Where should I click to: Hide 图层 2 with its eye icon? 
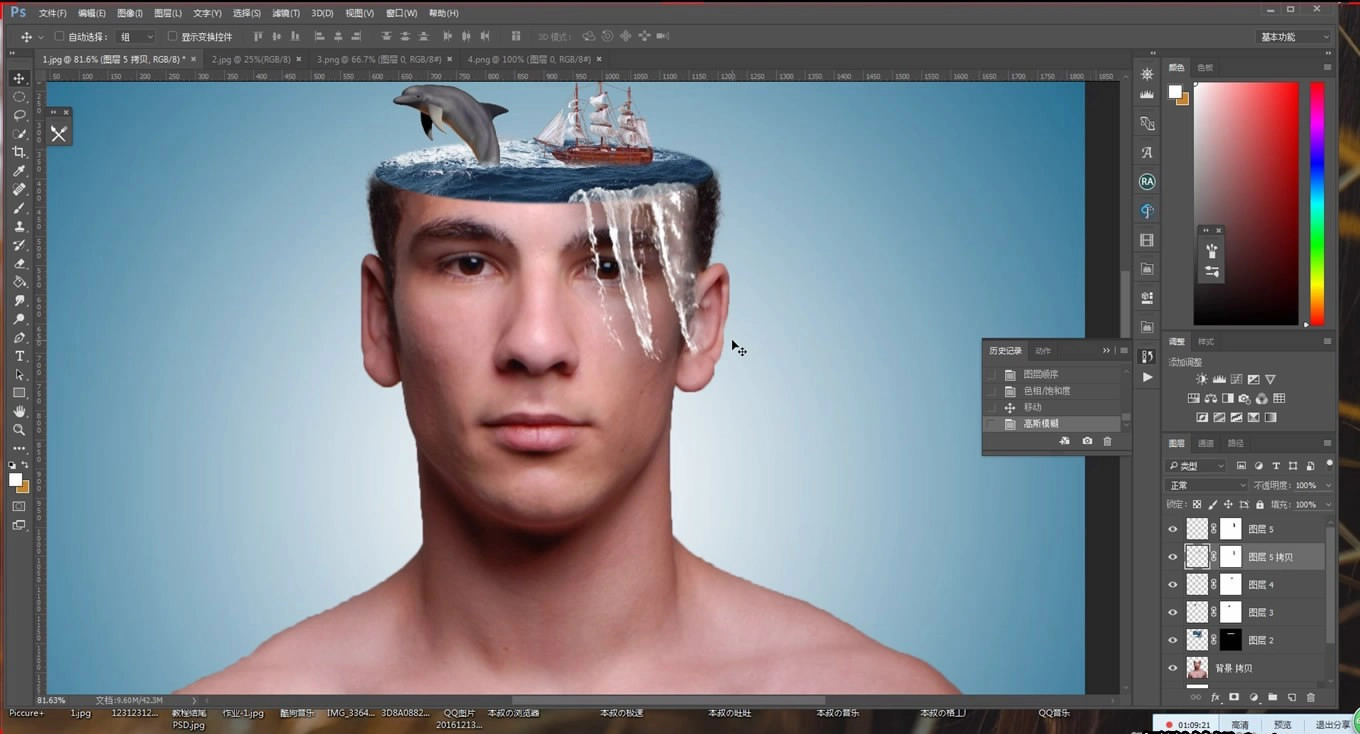[1173, 640]
